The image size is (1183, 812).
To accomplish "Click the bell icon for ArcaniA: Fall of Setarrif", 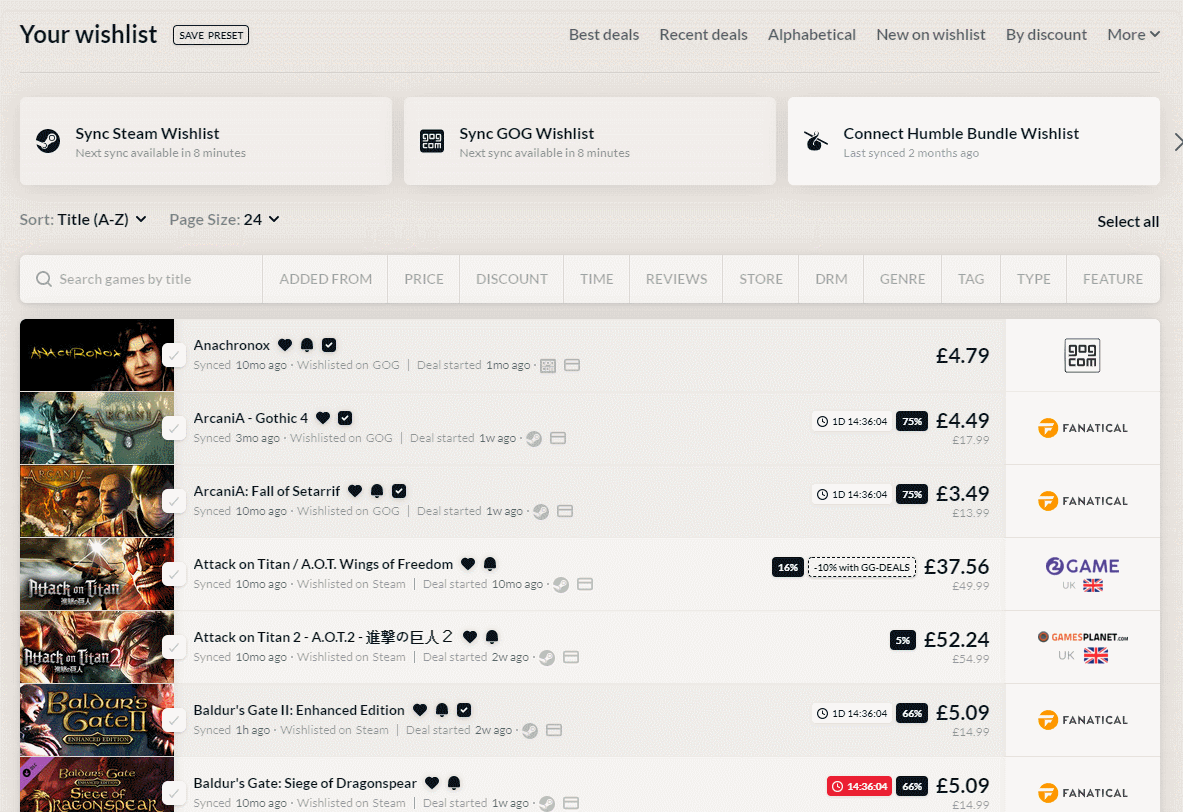I will (x=377, y=491).
